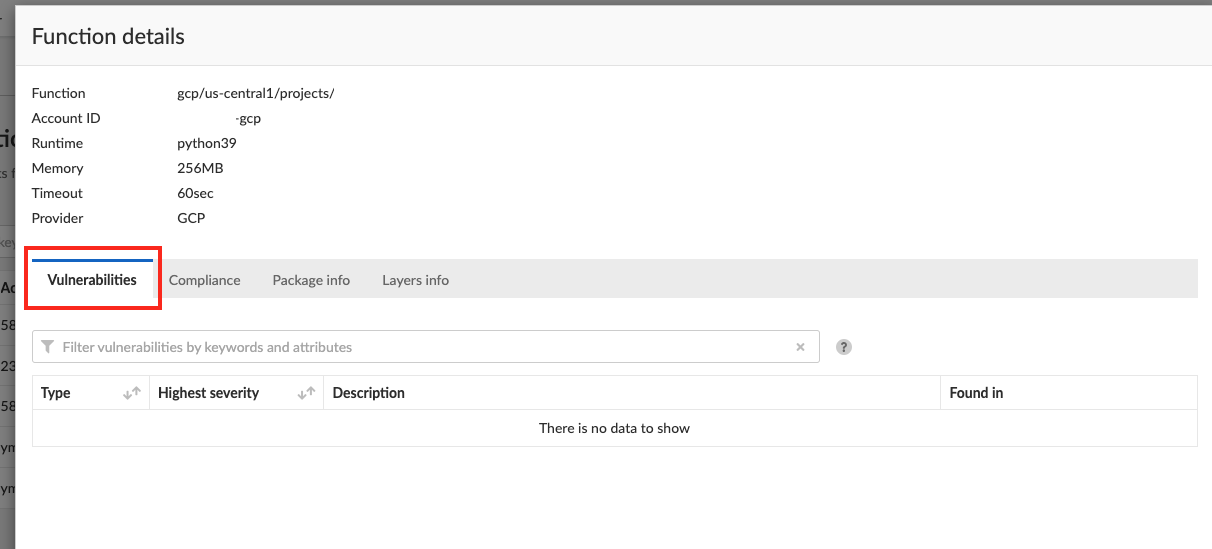Click the gcp/us-central1/projects/ function path
The height and width of the screenshot is (549, 1212).
tap(255, 93)
